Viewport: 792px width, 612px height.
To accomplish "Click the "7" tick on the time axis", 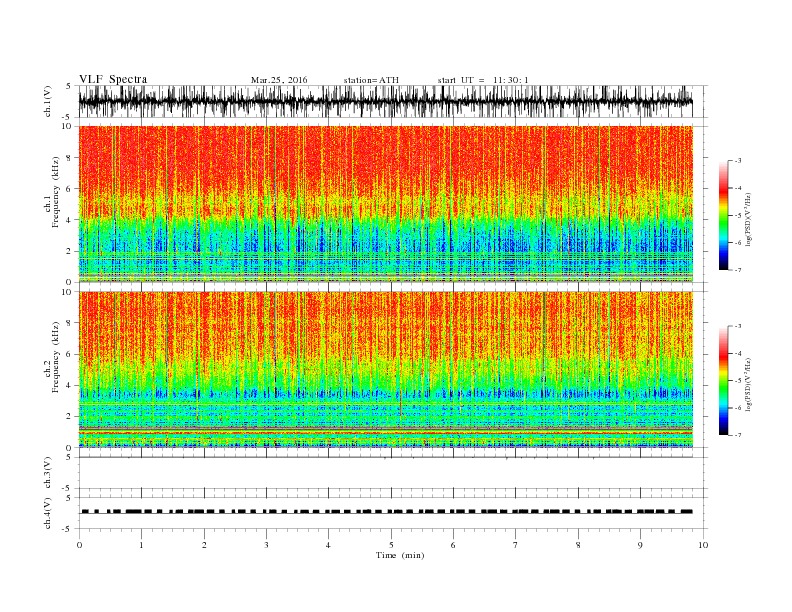I will [x=515, y=545].
